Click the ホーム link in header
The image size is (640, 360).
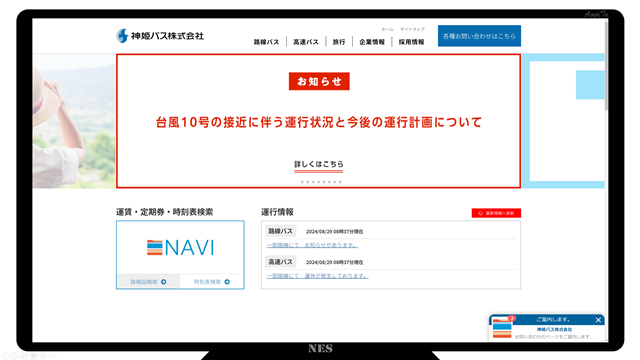(387, 29)
